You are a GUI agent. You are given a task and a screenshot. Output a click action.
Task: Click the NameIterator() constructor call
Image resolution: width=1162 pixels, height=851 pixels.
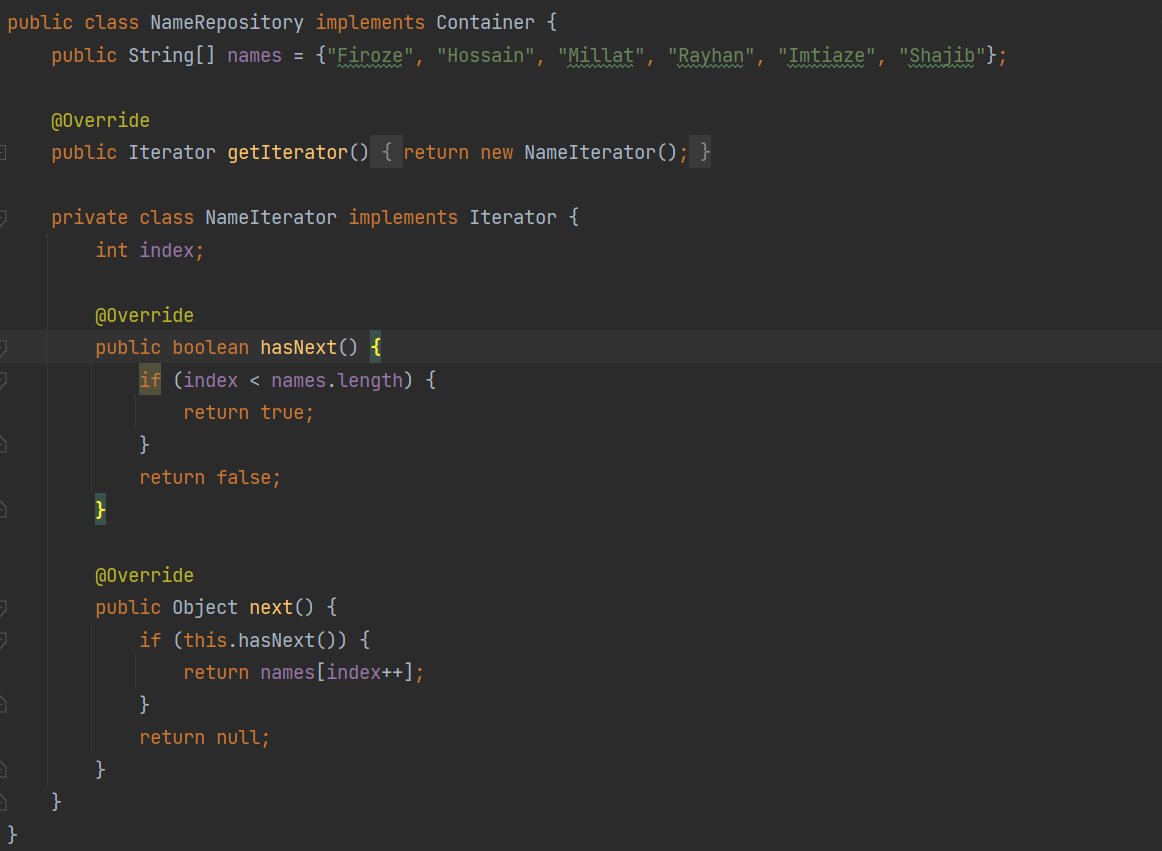pyautogui.click(x=600, y=153)
